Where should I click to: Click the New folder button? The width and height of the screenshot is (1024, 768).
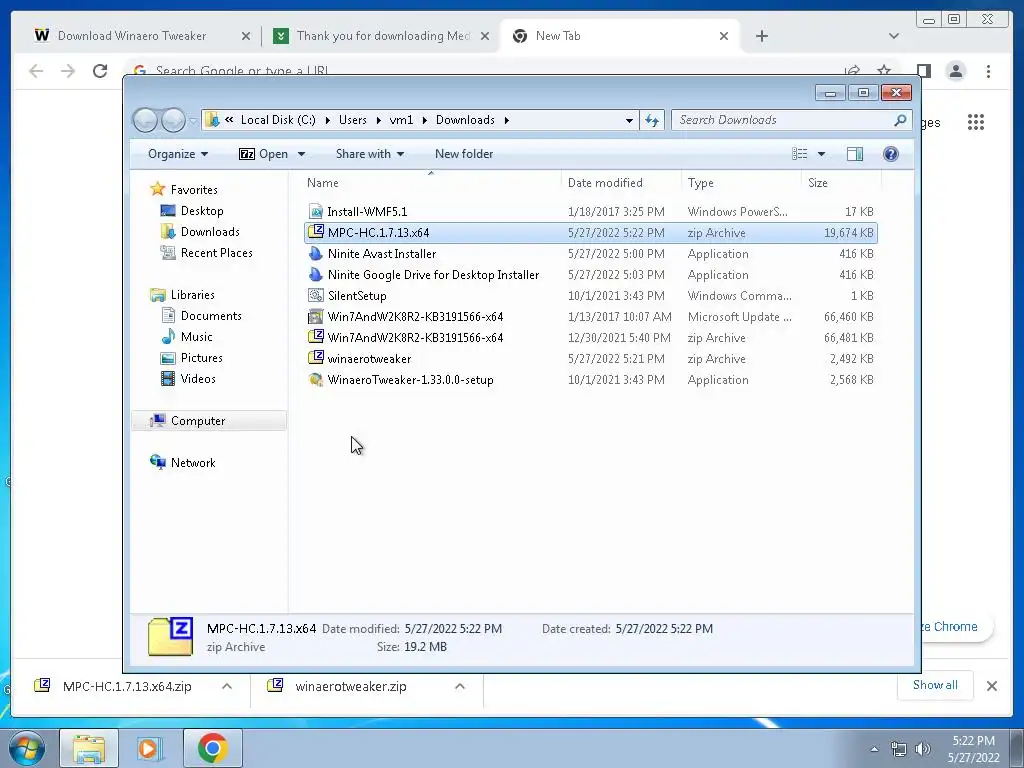coord(464,154)
